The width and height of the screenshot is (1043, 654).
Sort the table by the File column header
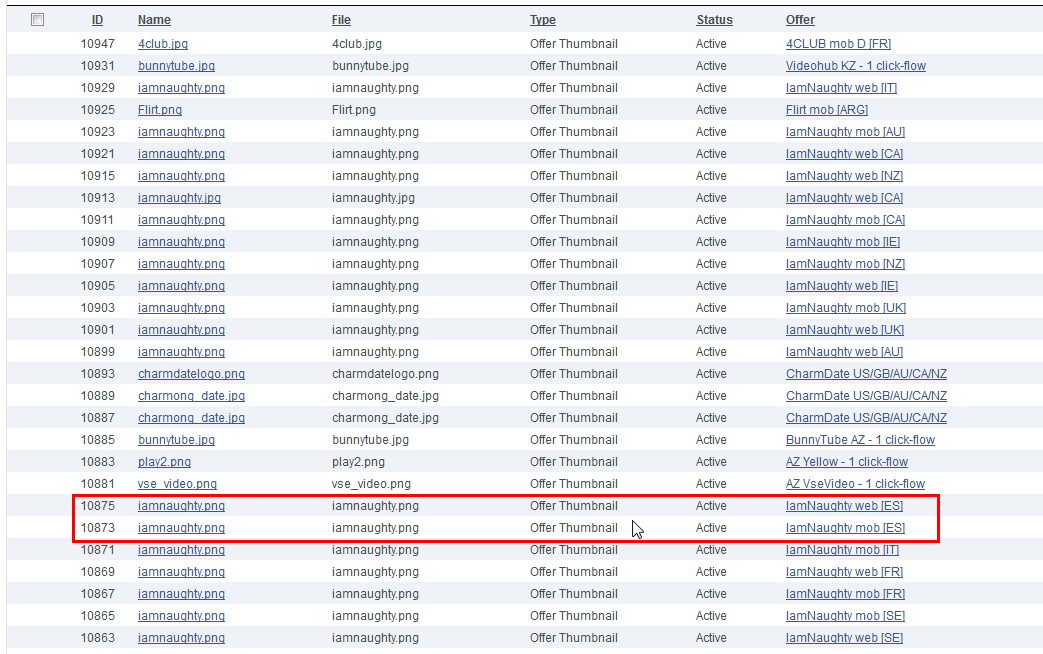pos(341,20)
